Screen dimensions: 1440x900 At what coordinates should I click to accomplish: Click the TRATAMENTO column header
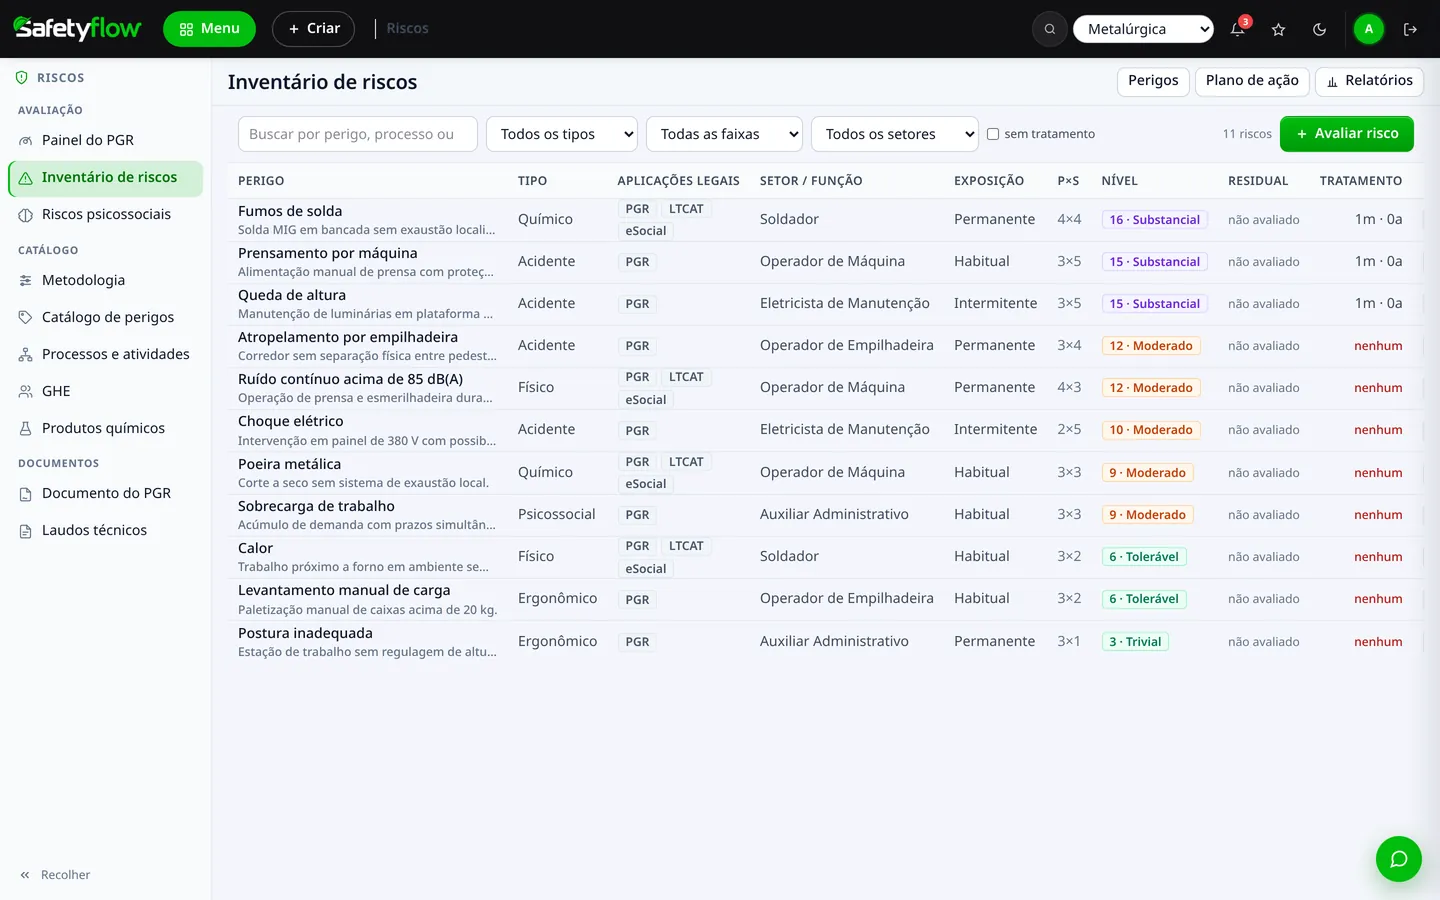click(1361, 181)
